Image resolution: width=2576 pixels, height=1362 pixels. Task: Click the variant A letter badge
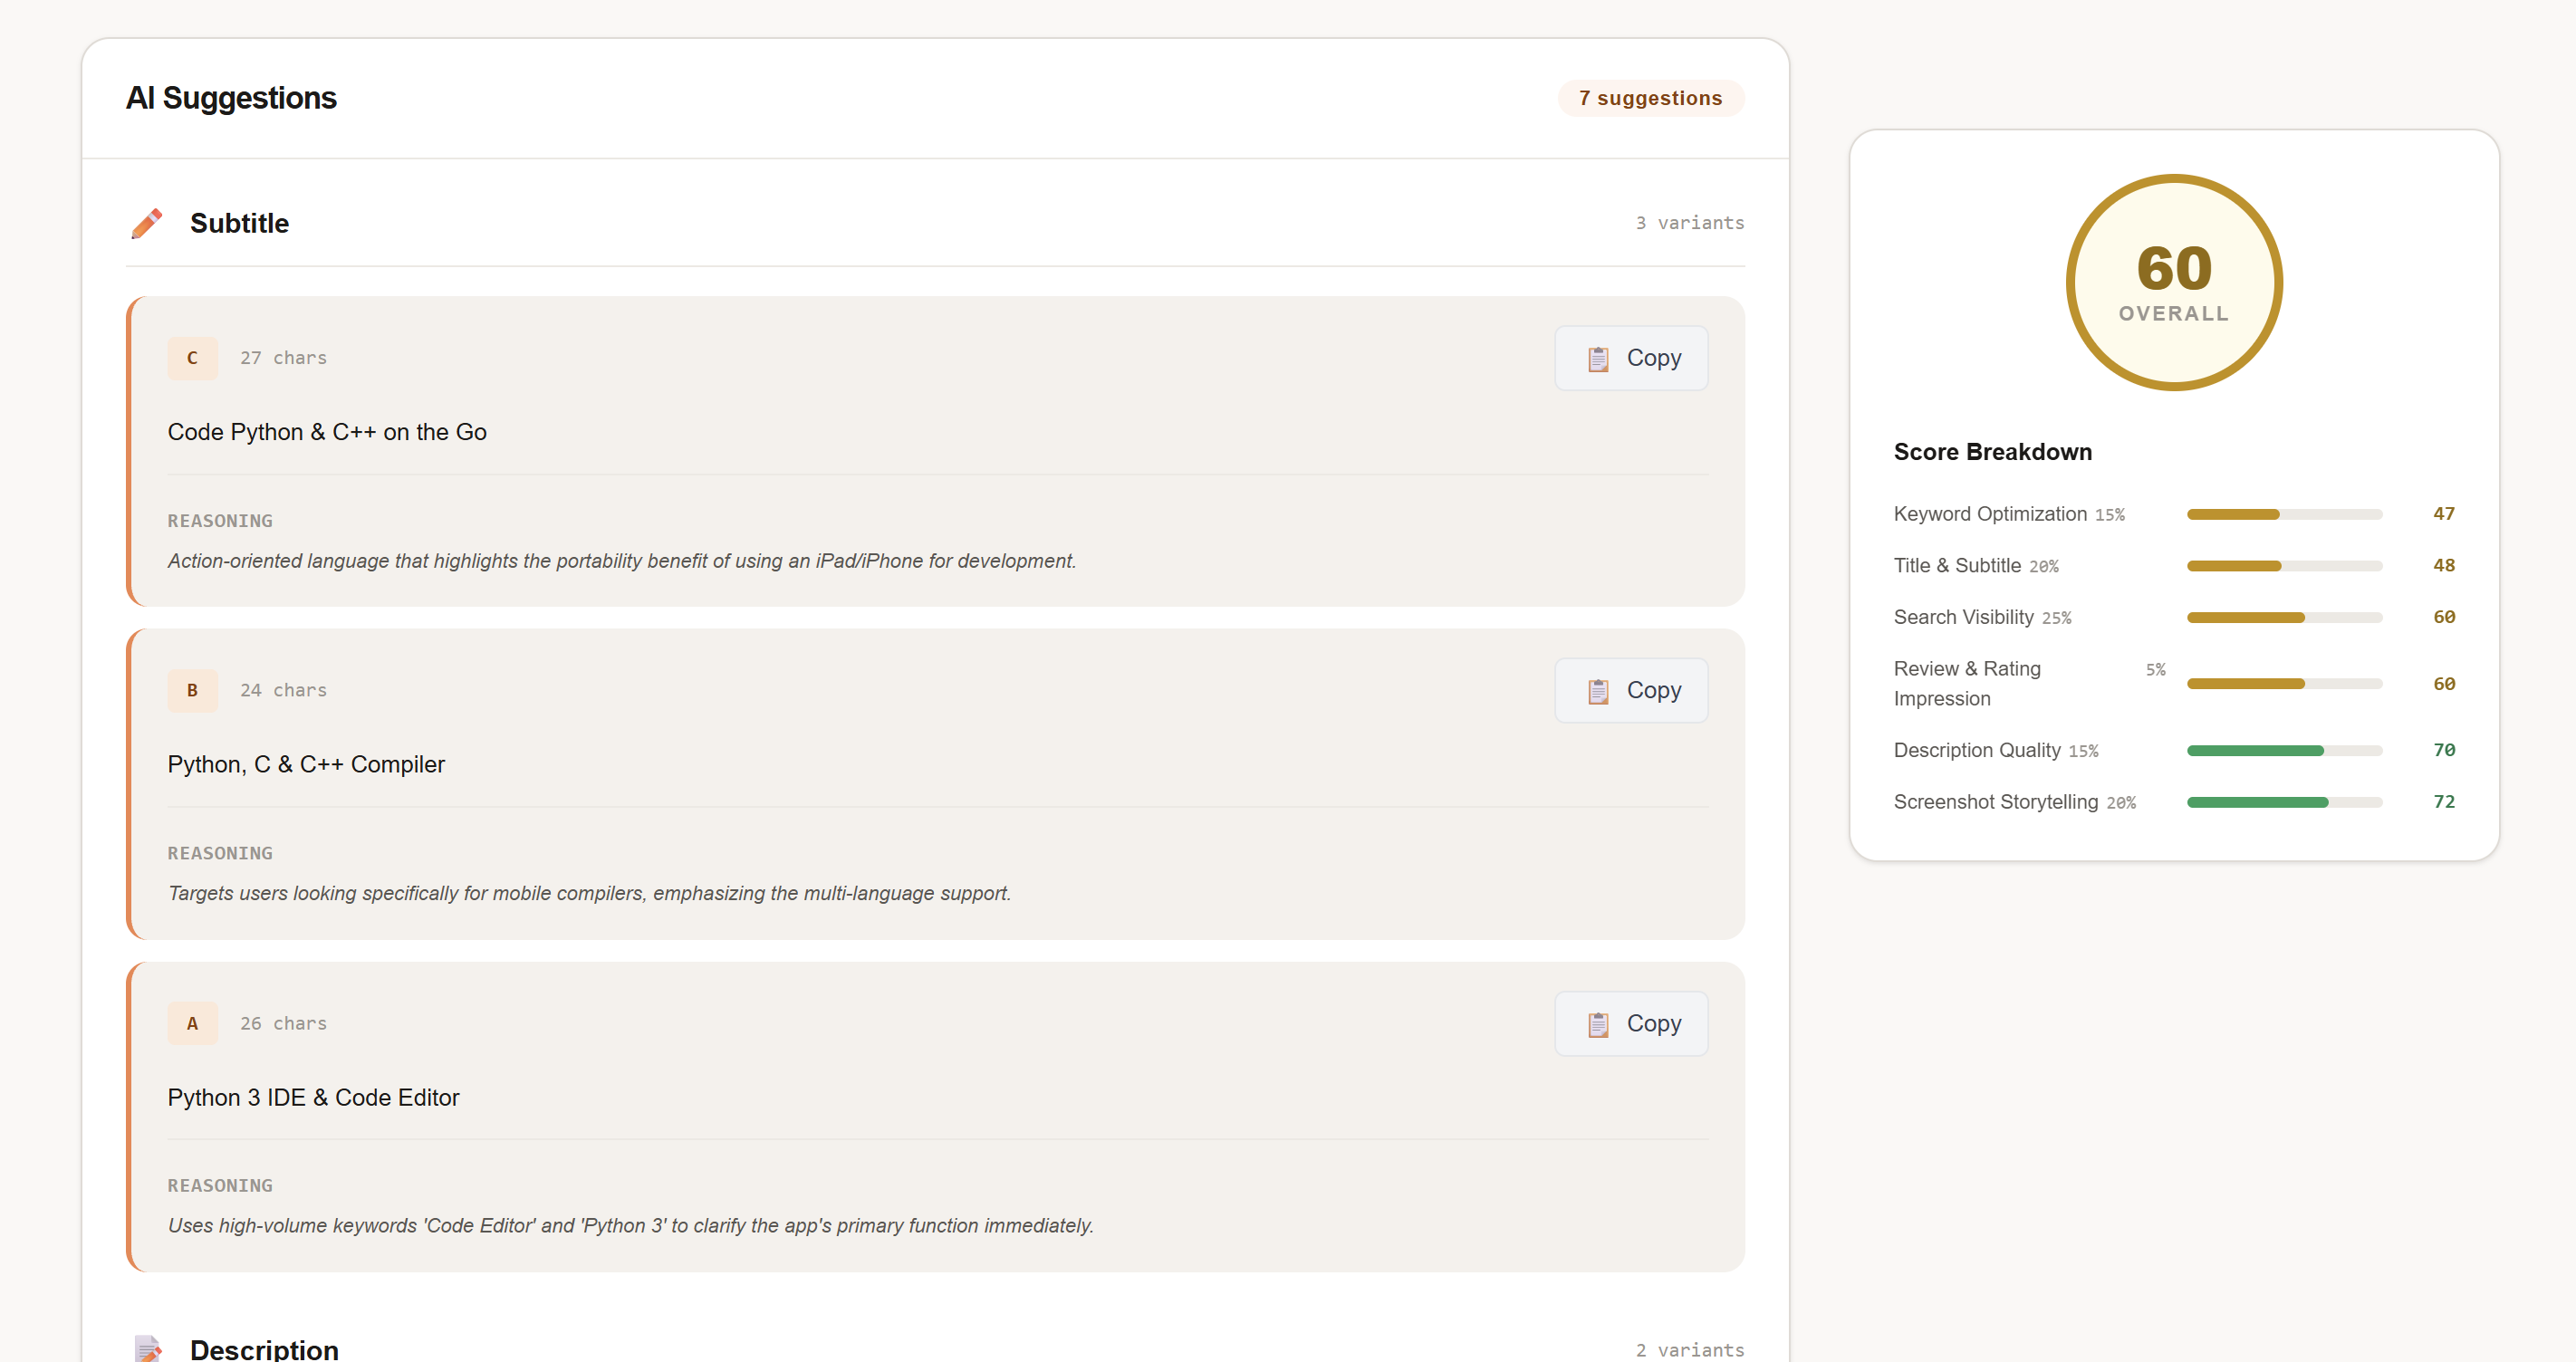(192, 1023)
